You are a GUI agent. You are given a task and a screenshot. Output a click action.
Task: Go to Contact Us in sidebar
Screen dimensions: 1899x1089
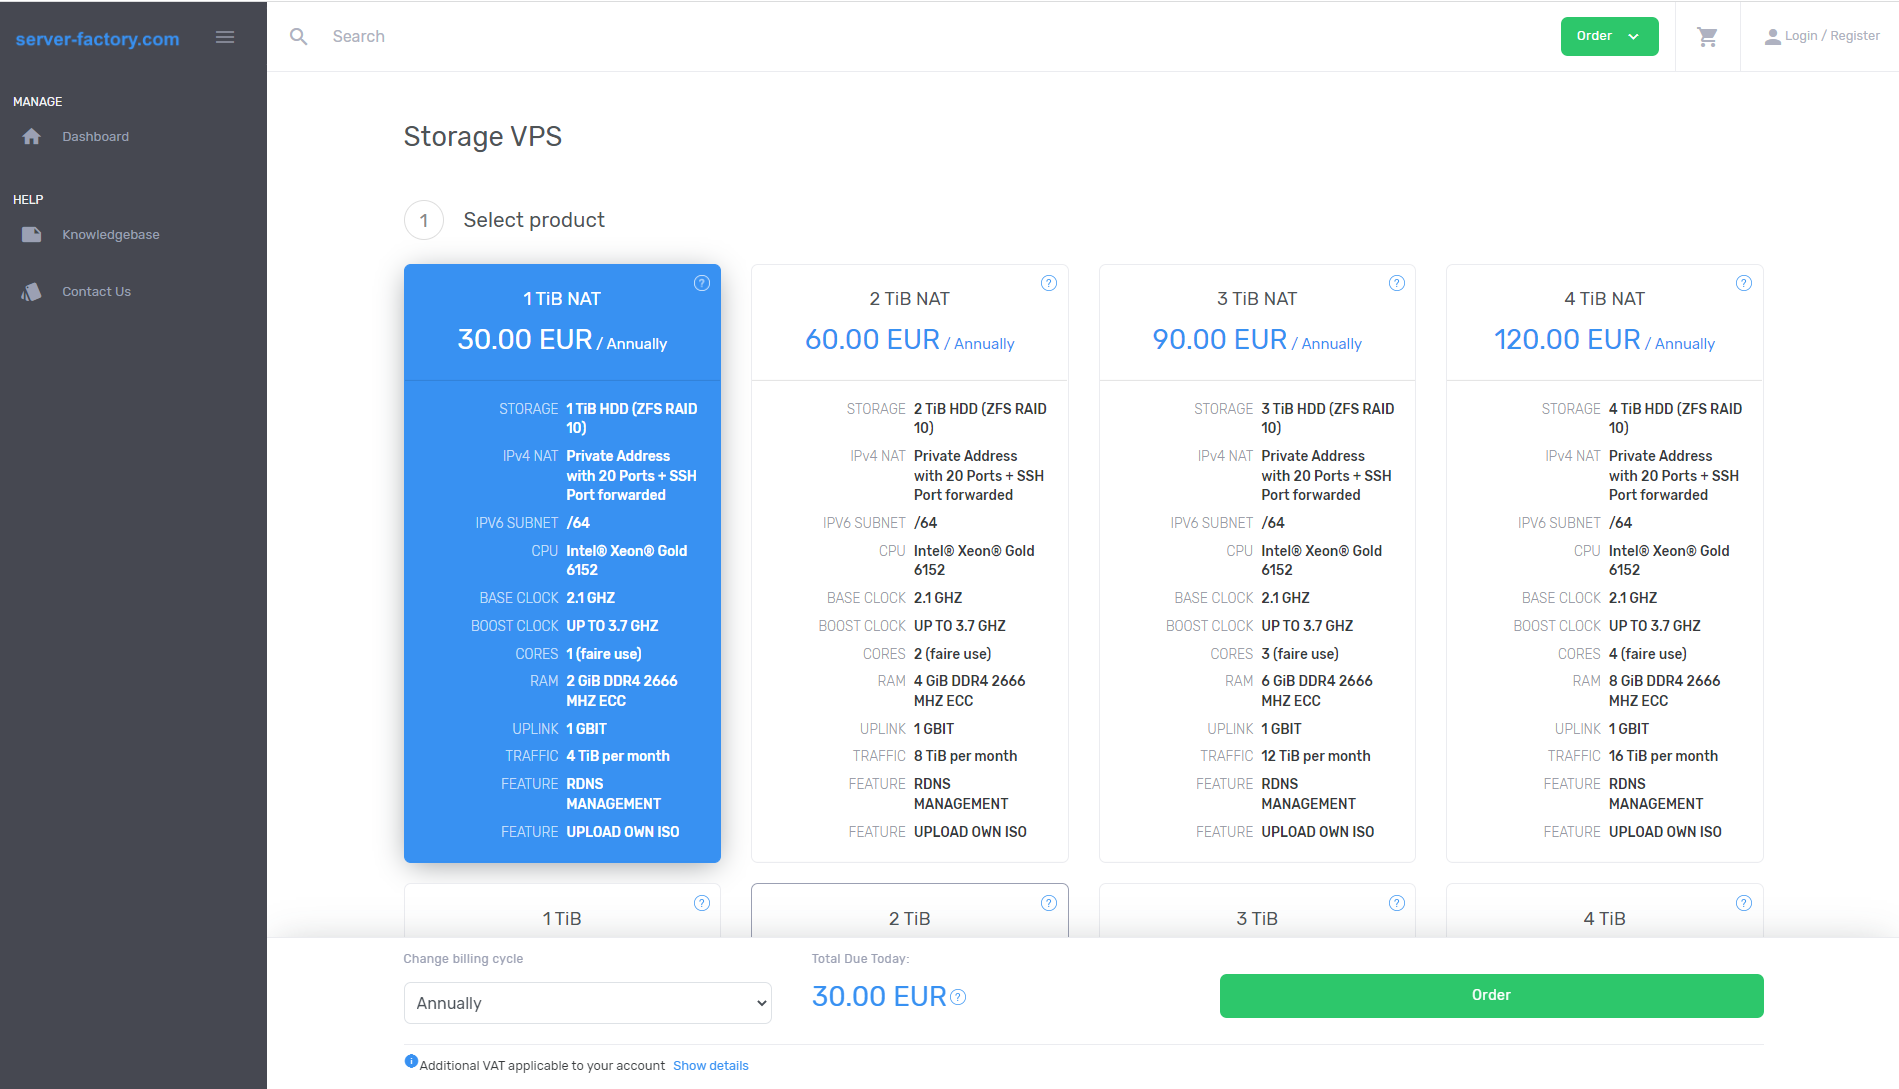(x=96, y=292)
